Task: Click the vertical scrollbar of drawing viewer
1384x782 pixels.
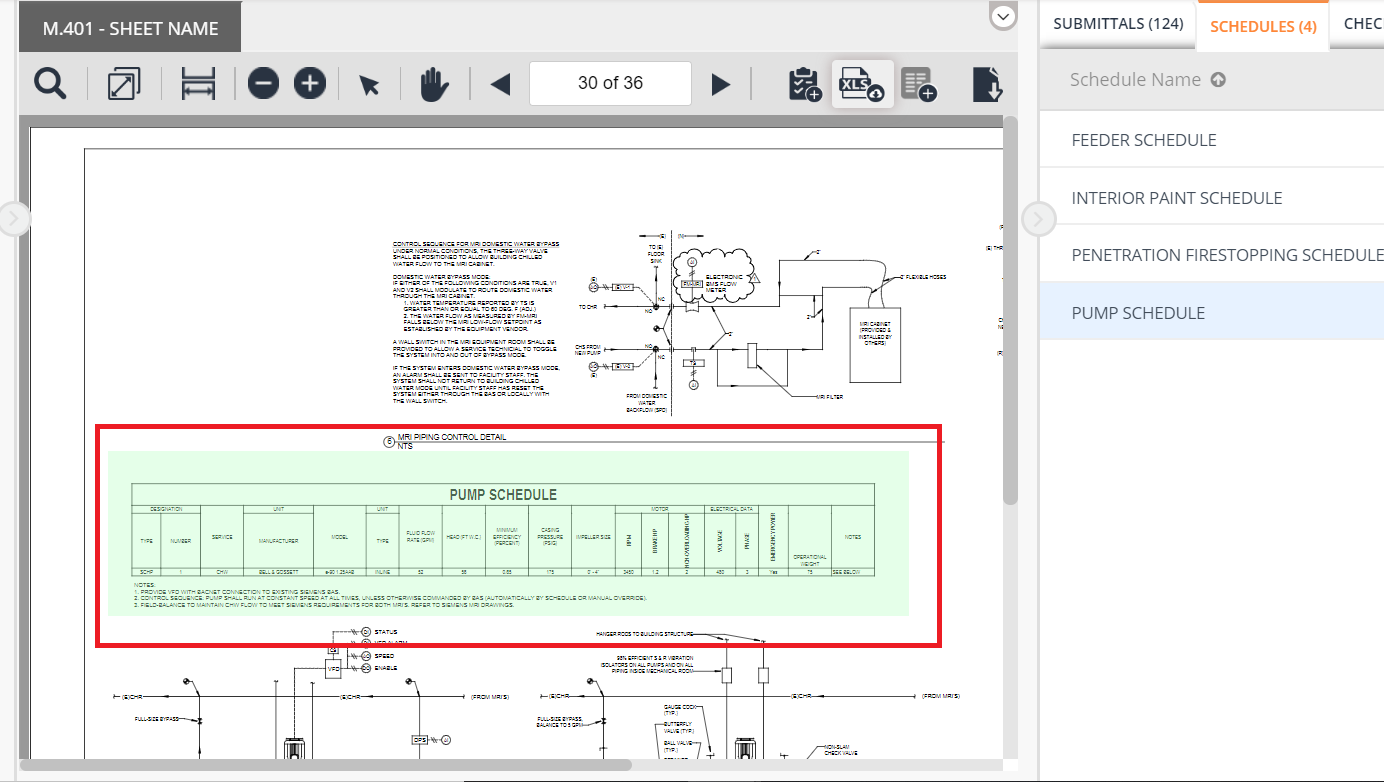Action: (x=1010, y=310)
